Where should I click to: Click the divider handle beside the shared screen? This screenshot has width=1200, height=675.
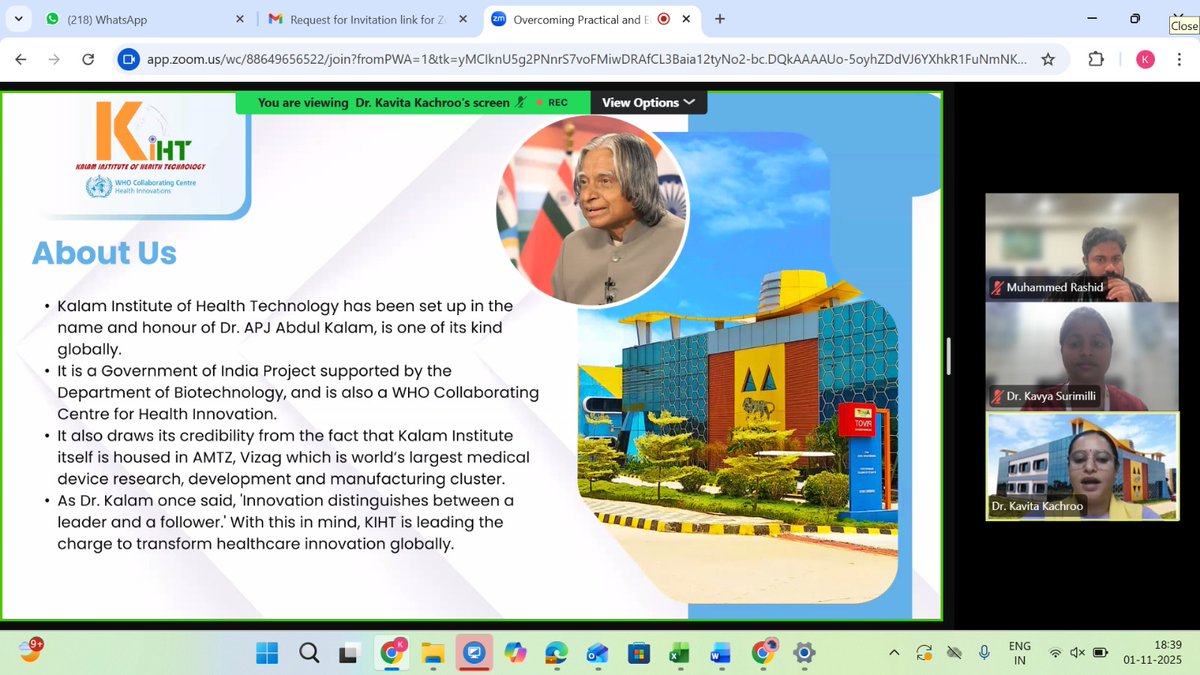coord(949,357)
